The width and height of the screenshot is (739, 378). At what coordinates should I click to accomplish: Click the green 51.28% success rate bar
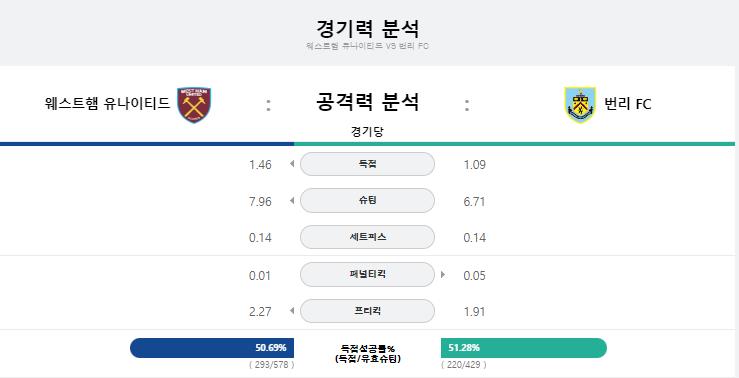[524, 348]
